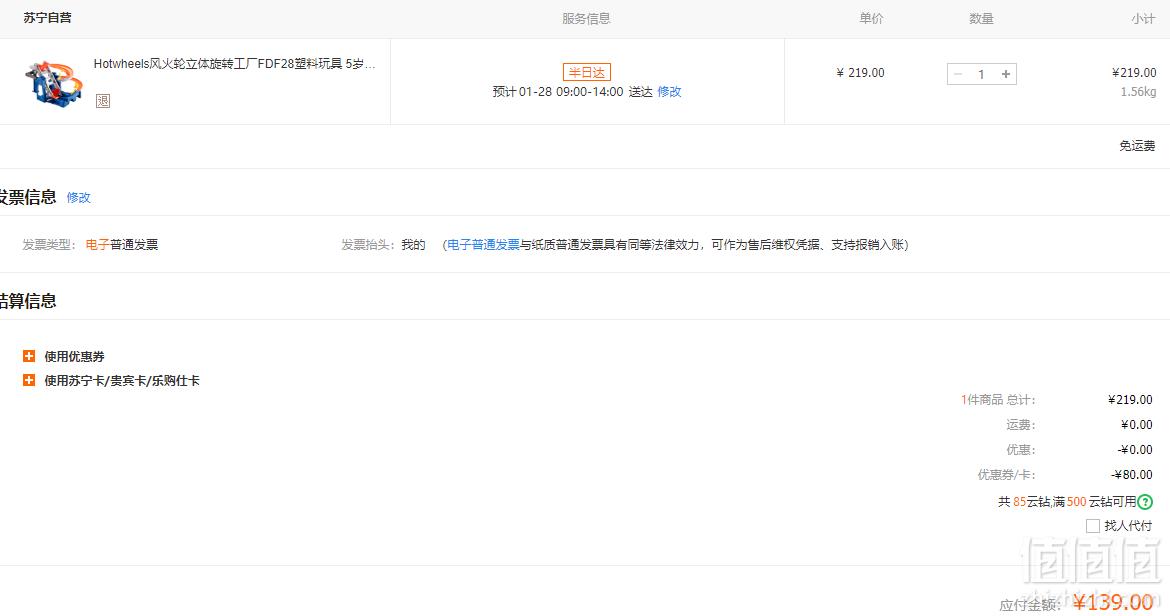Expand the 使用优惠券 section

[x=29, y=356]
